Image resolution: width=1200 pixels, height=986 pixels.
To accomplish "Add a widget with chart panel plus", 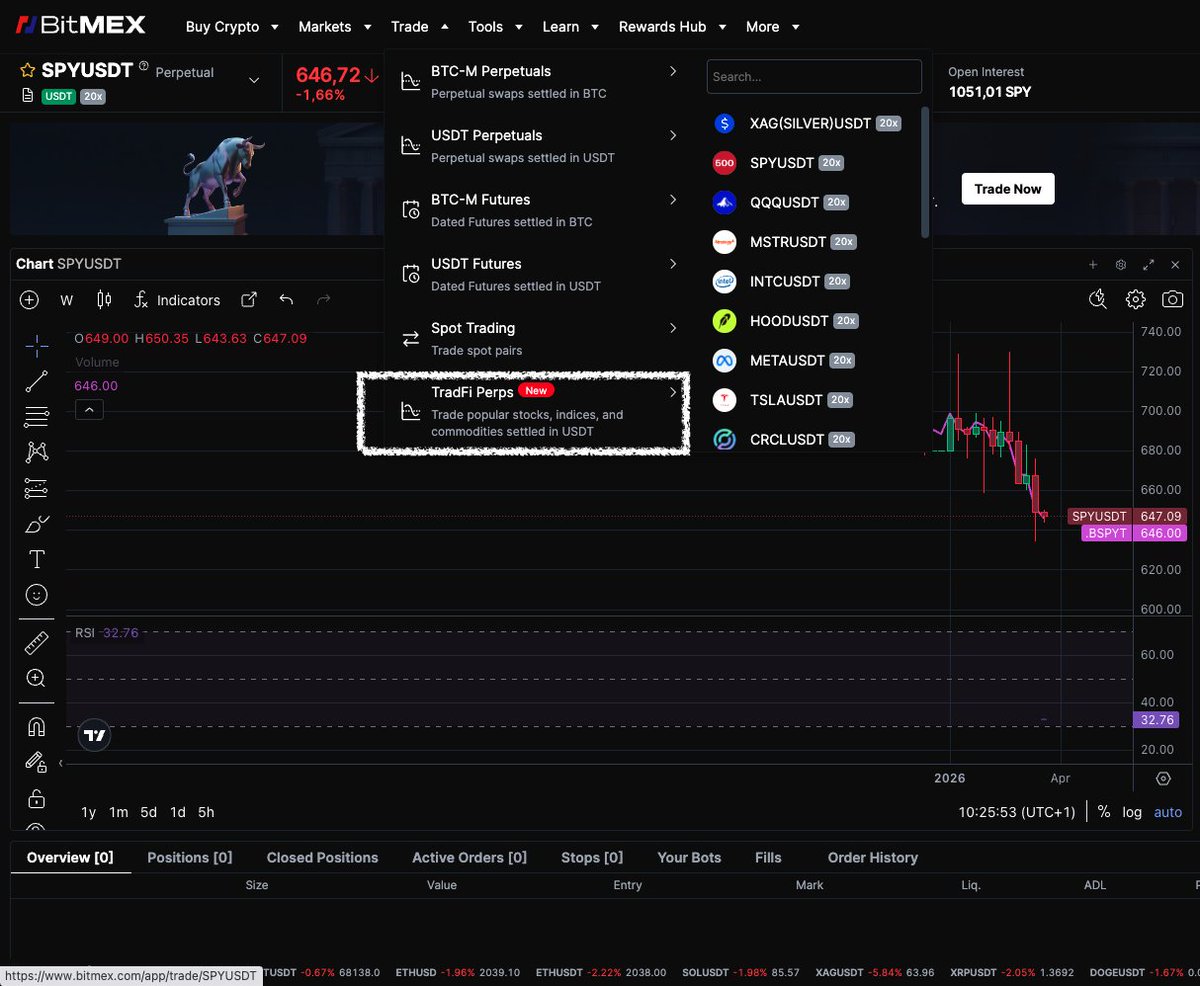I will tap(1093, 265).
